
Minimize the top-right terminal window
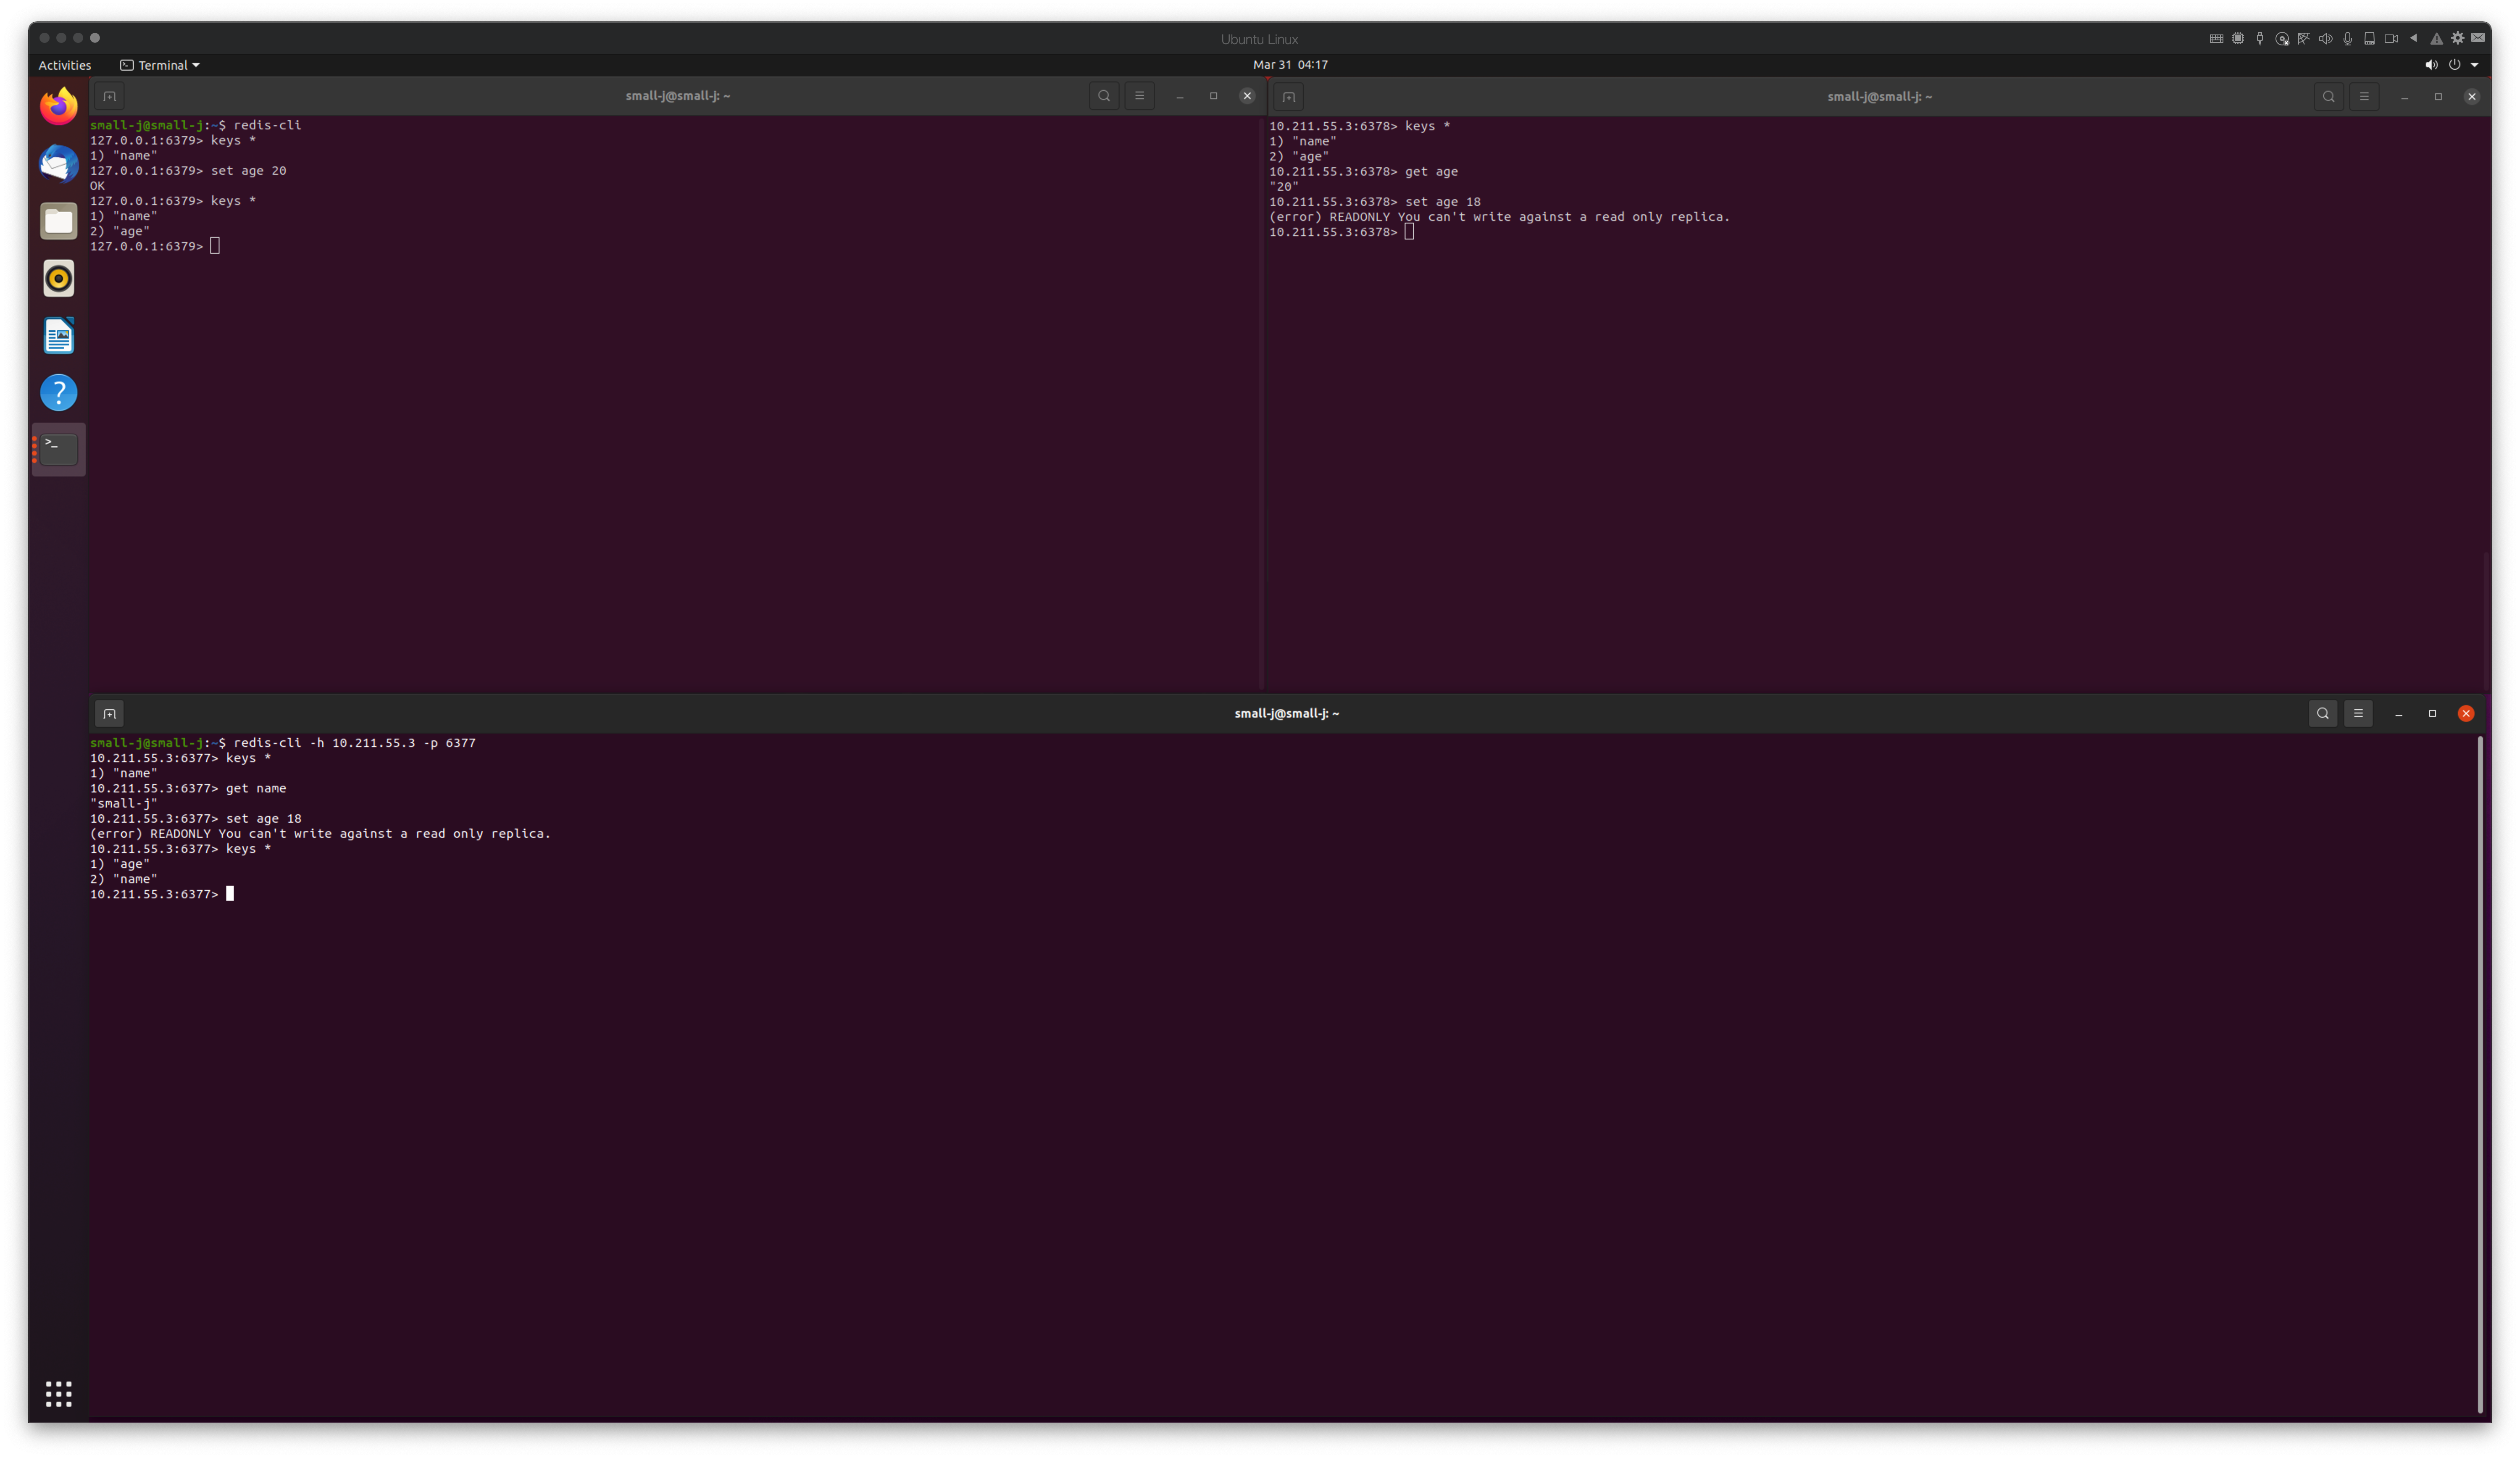(2405, 97)
